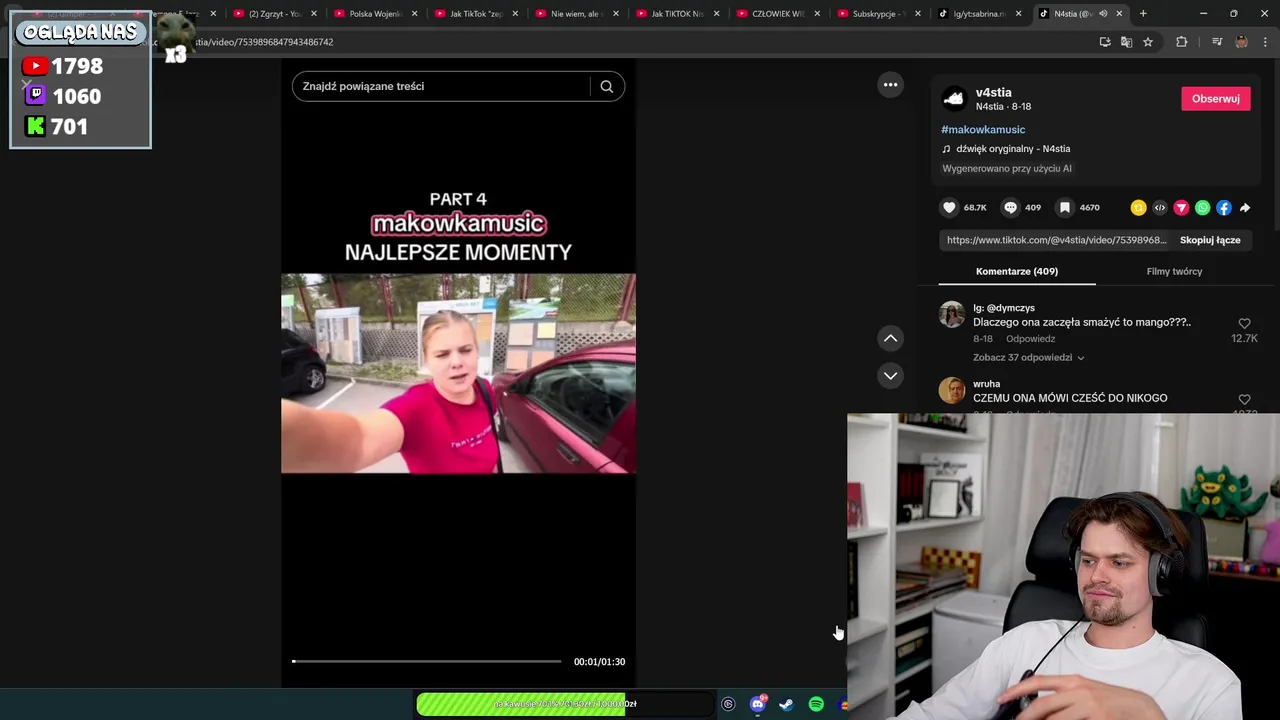Send to friends with pink paper-plane icon
This screenshot has width=1280, height=720.
pyautogui.click(x=1181, y=208)
